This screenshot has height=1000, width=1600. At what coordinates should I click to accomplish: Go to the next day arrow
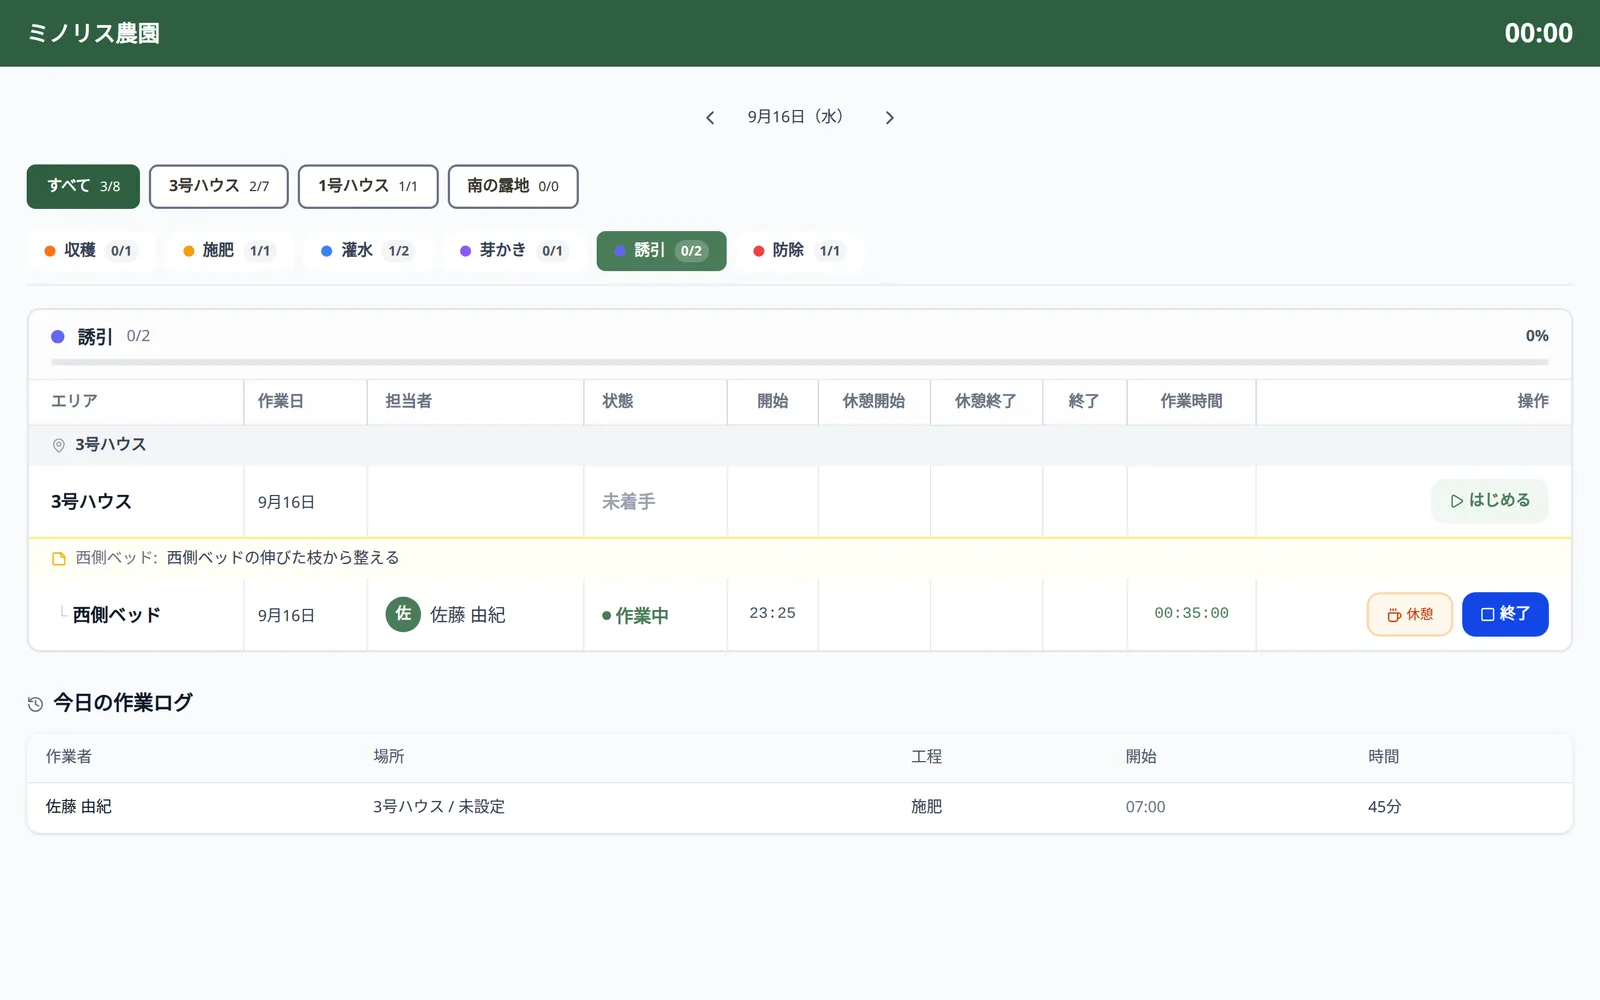click(x=889, y=118)
